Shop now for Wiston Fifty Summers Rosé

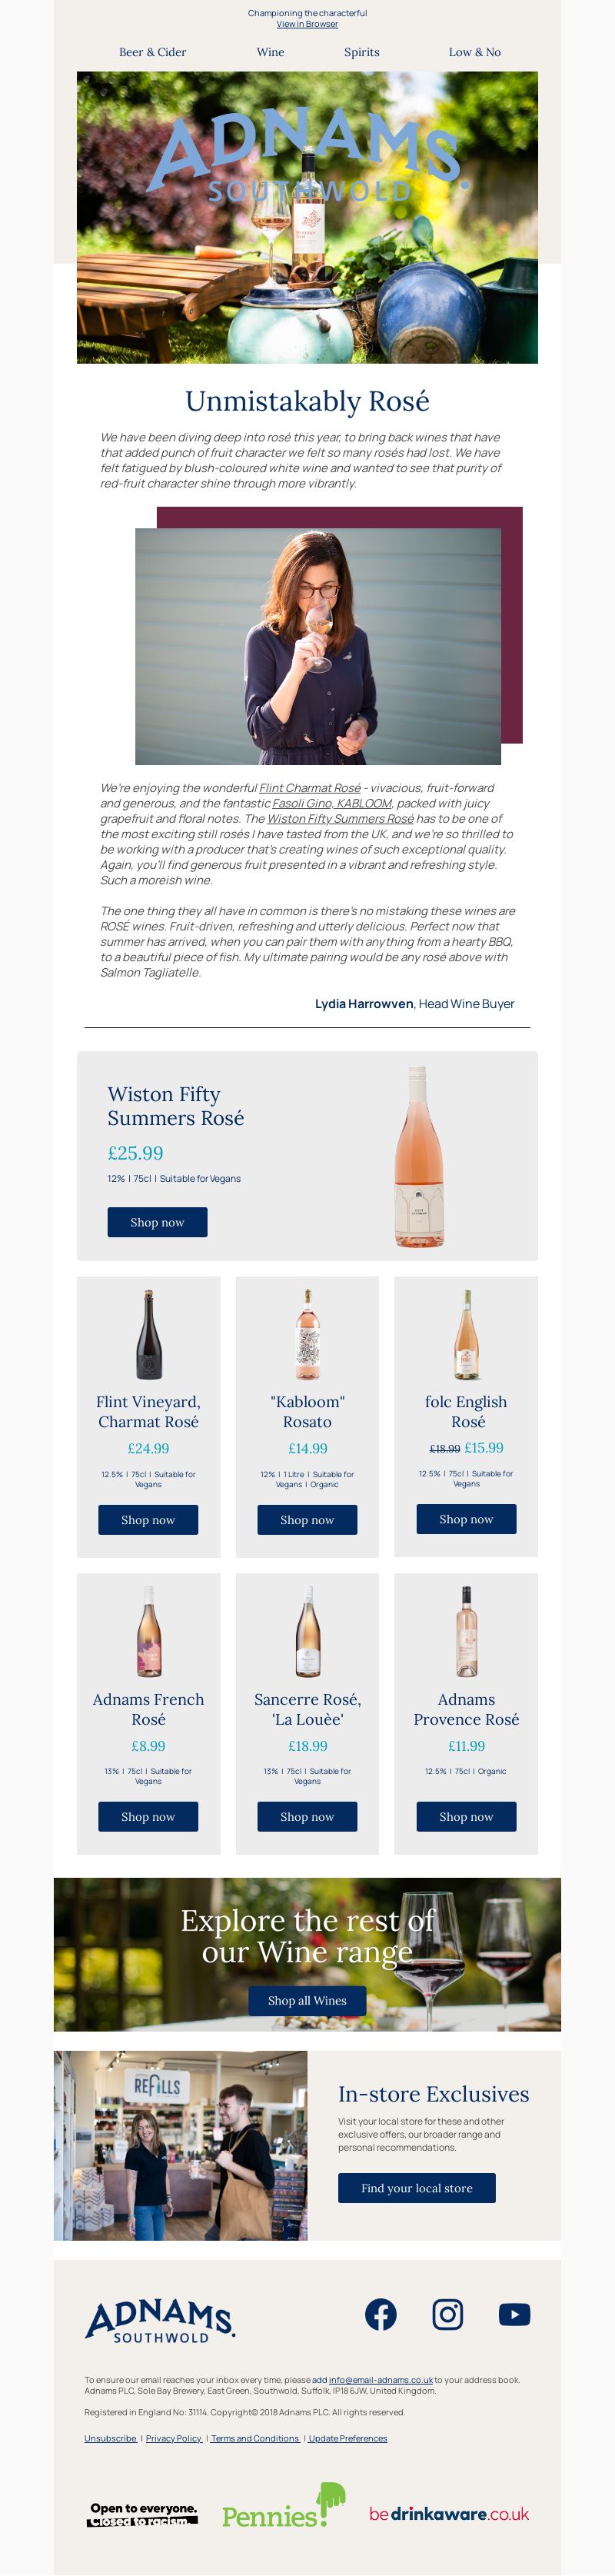click(x=157, y=1222)
